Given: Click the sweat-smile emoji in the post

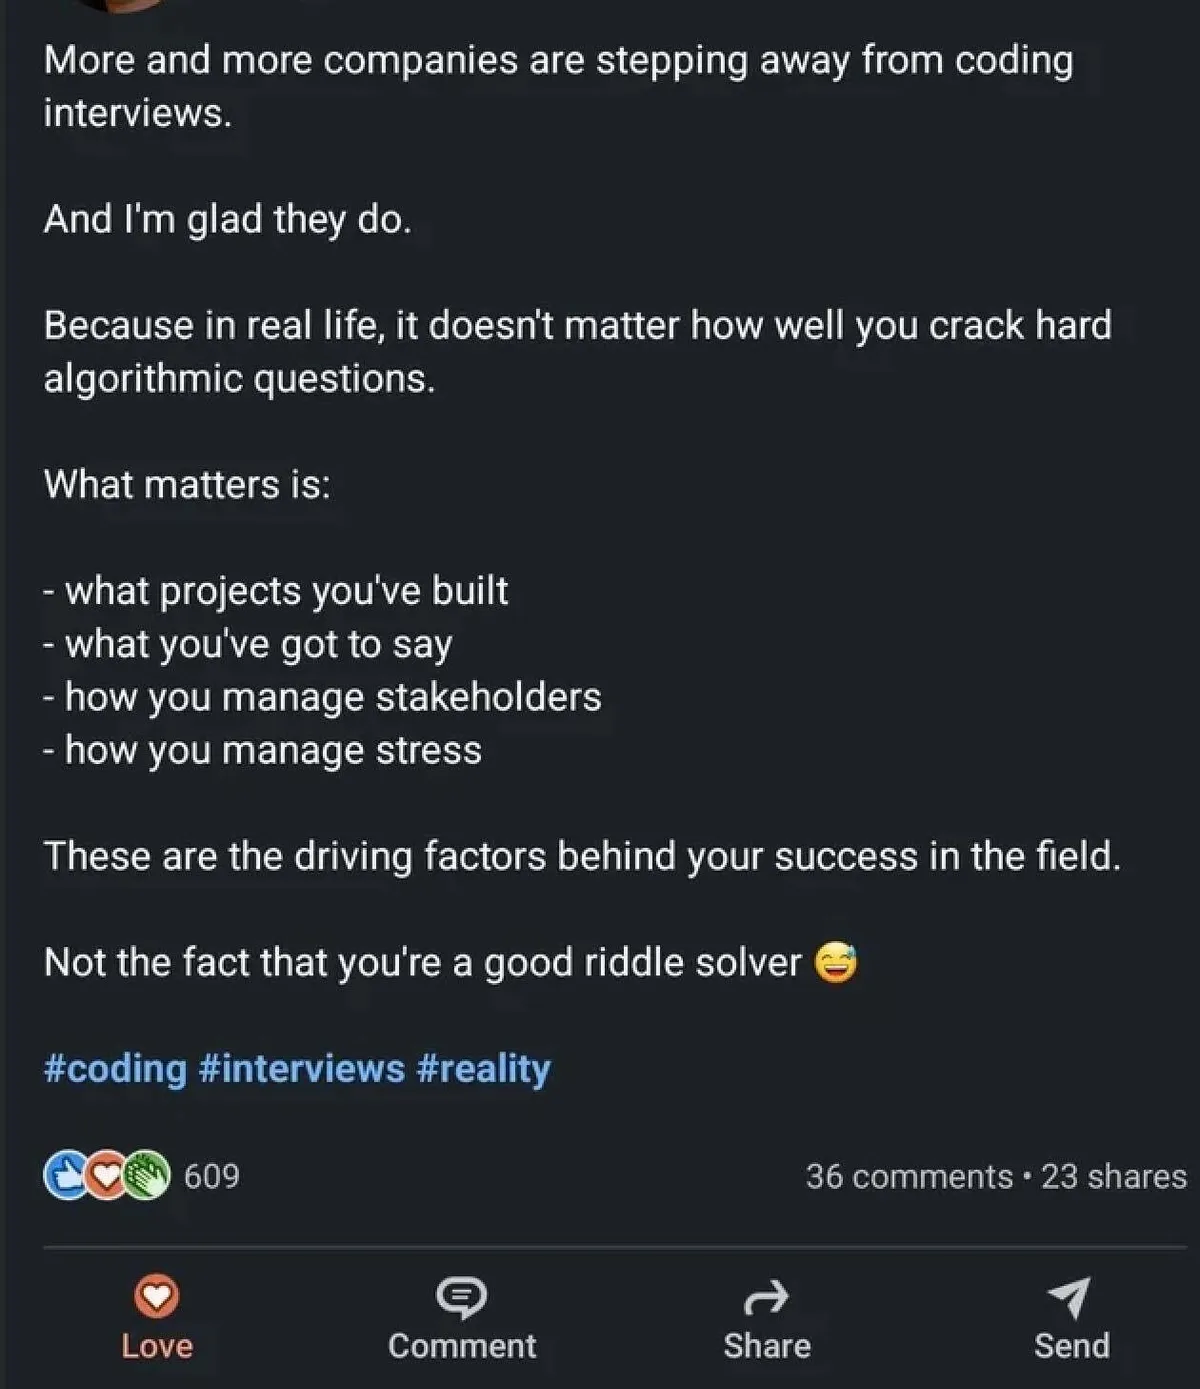Looking at the screenshot, I should [x=836, y=963].
